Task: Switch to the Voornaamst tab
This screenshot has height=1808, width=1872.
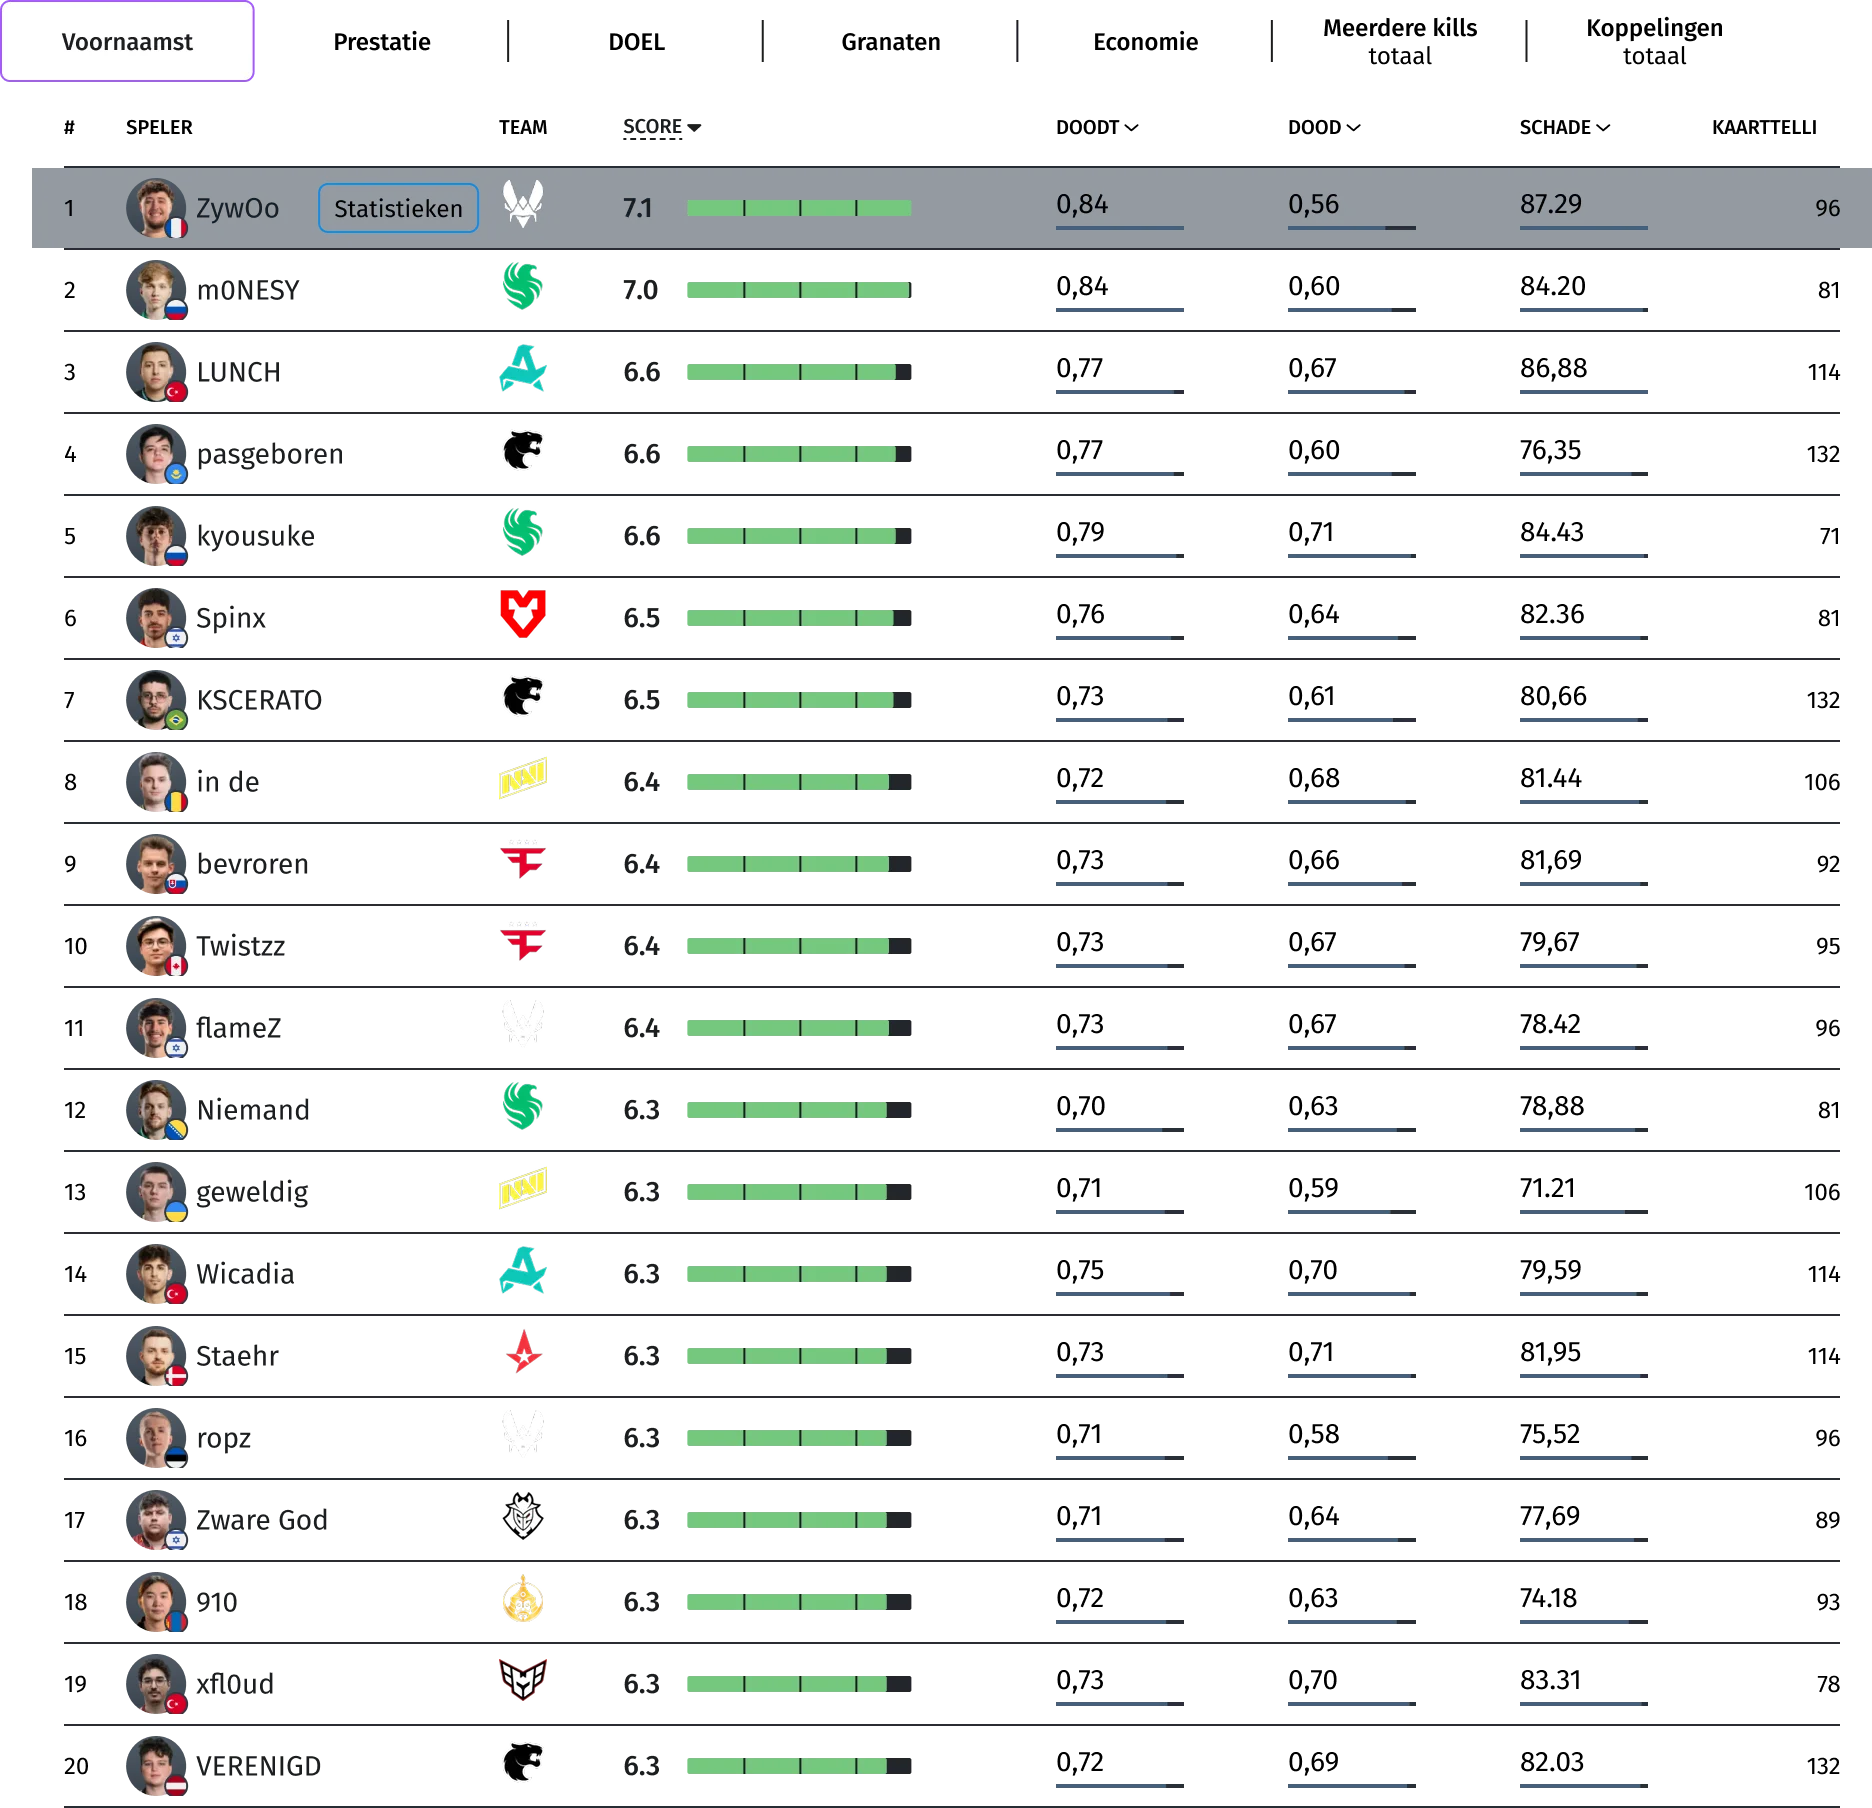Action: coord(127,42)
